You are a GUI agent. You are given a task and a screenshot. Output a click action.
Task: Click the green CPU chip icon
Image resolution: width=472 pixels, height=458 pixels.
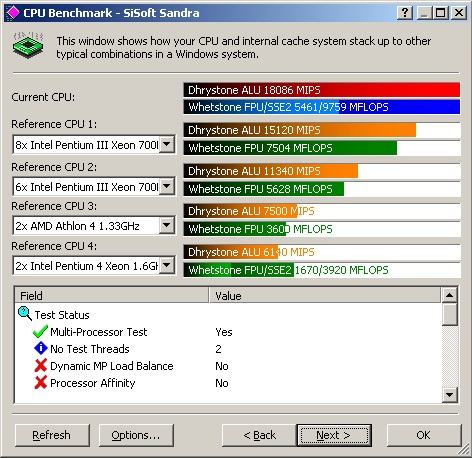coord(28,46)
